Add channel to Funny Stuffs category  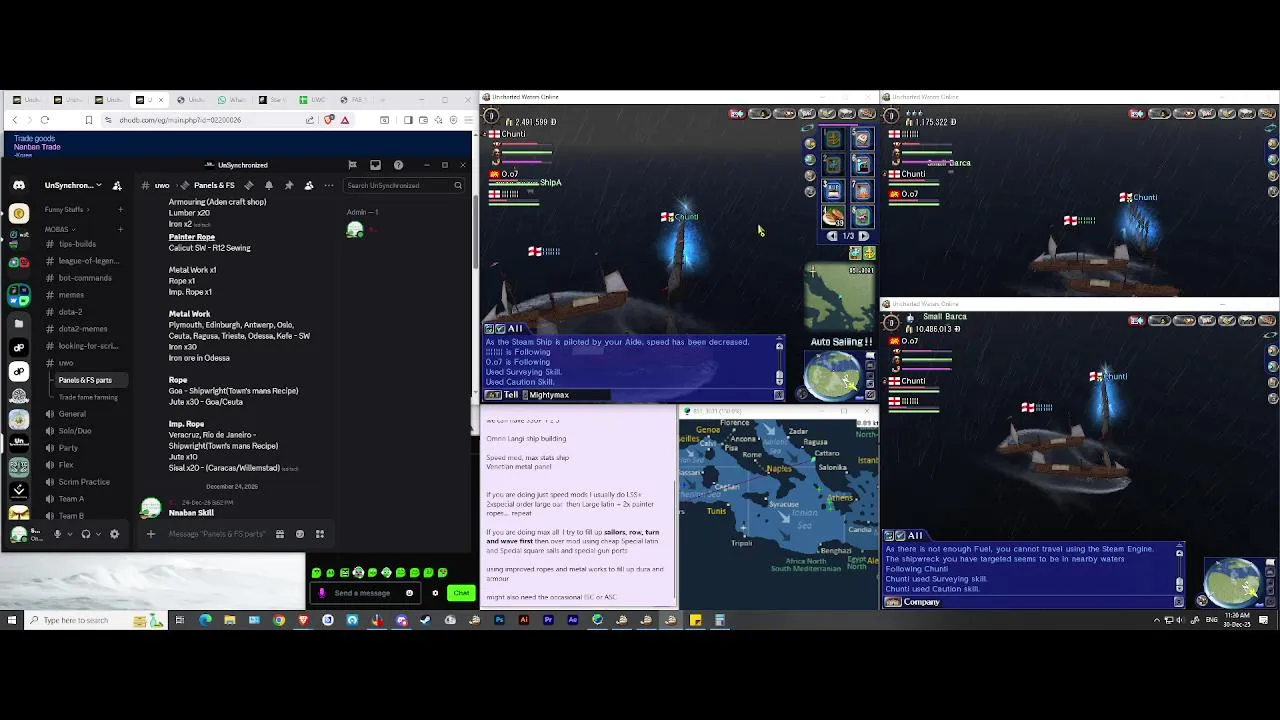[x=120, y=210]
